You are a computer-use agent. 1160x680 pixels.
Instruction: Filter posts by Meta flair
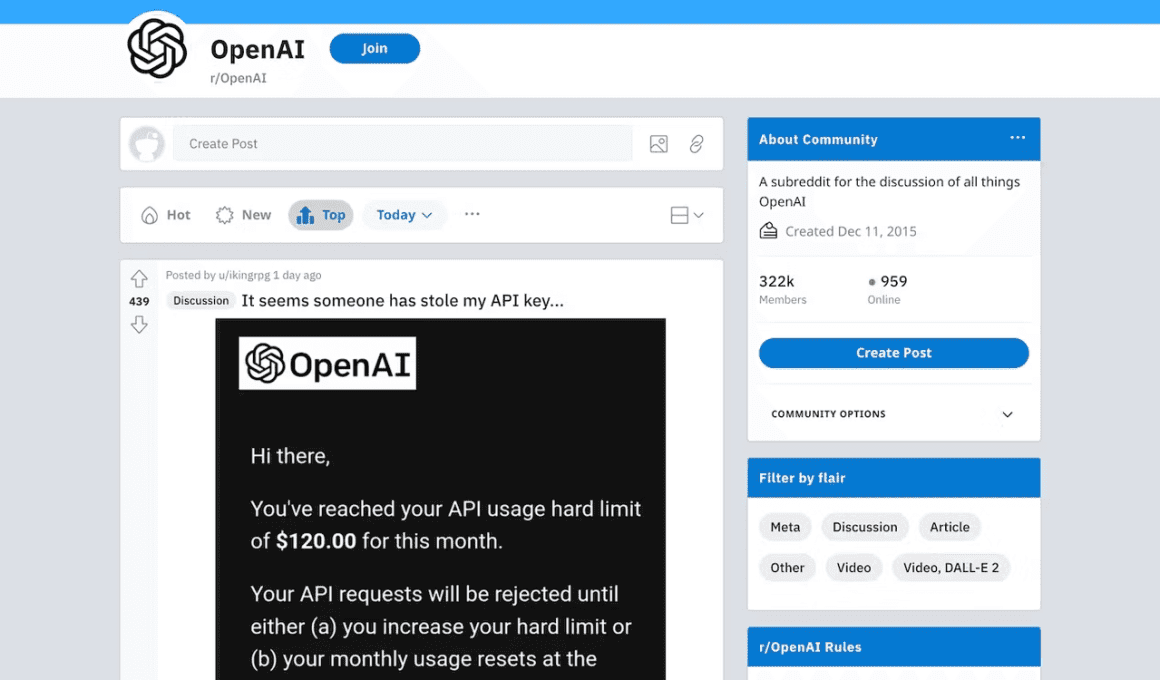click(x=785, y=527)
